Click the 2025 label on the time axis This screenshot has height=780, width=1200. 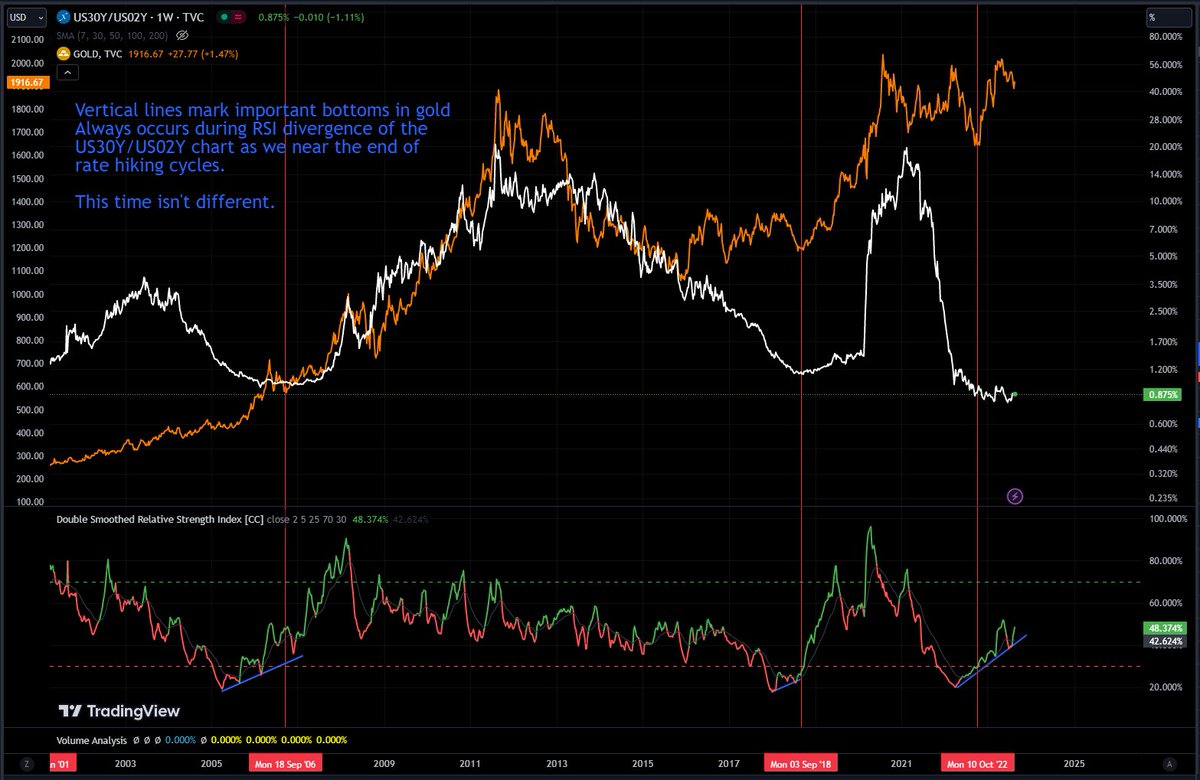pos(1073,762)
